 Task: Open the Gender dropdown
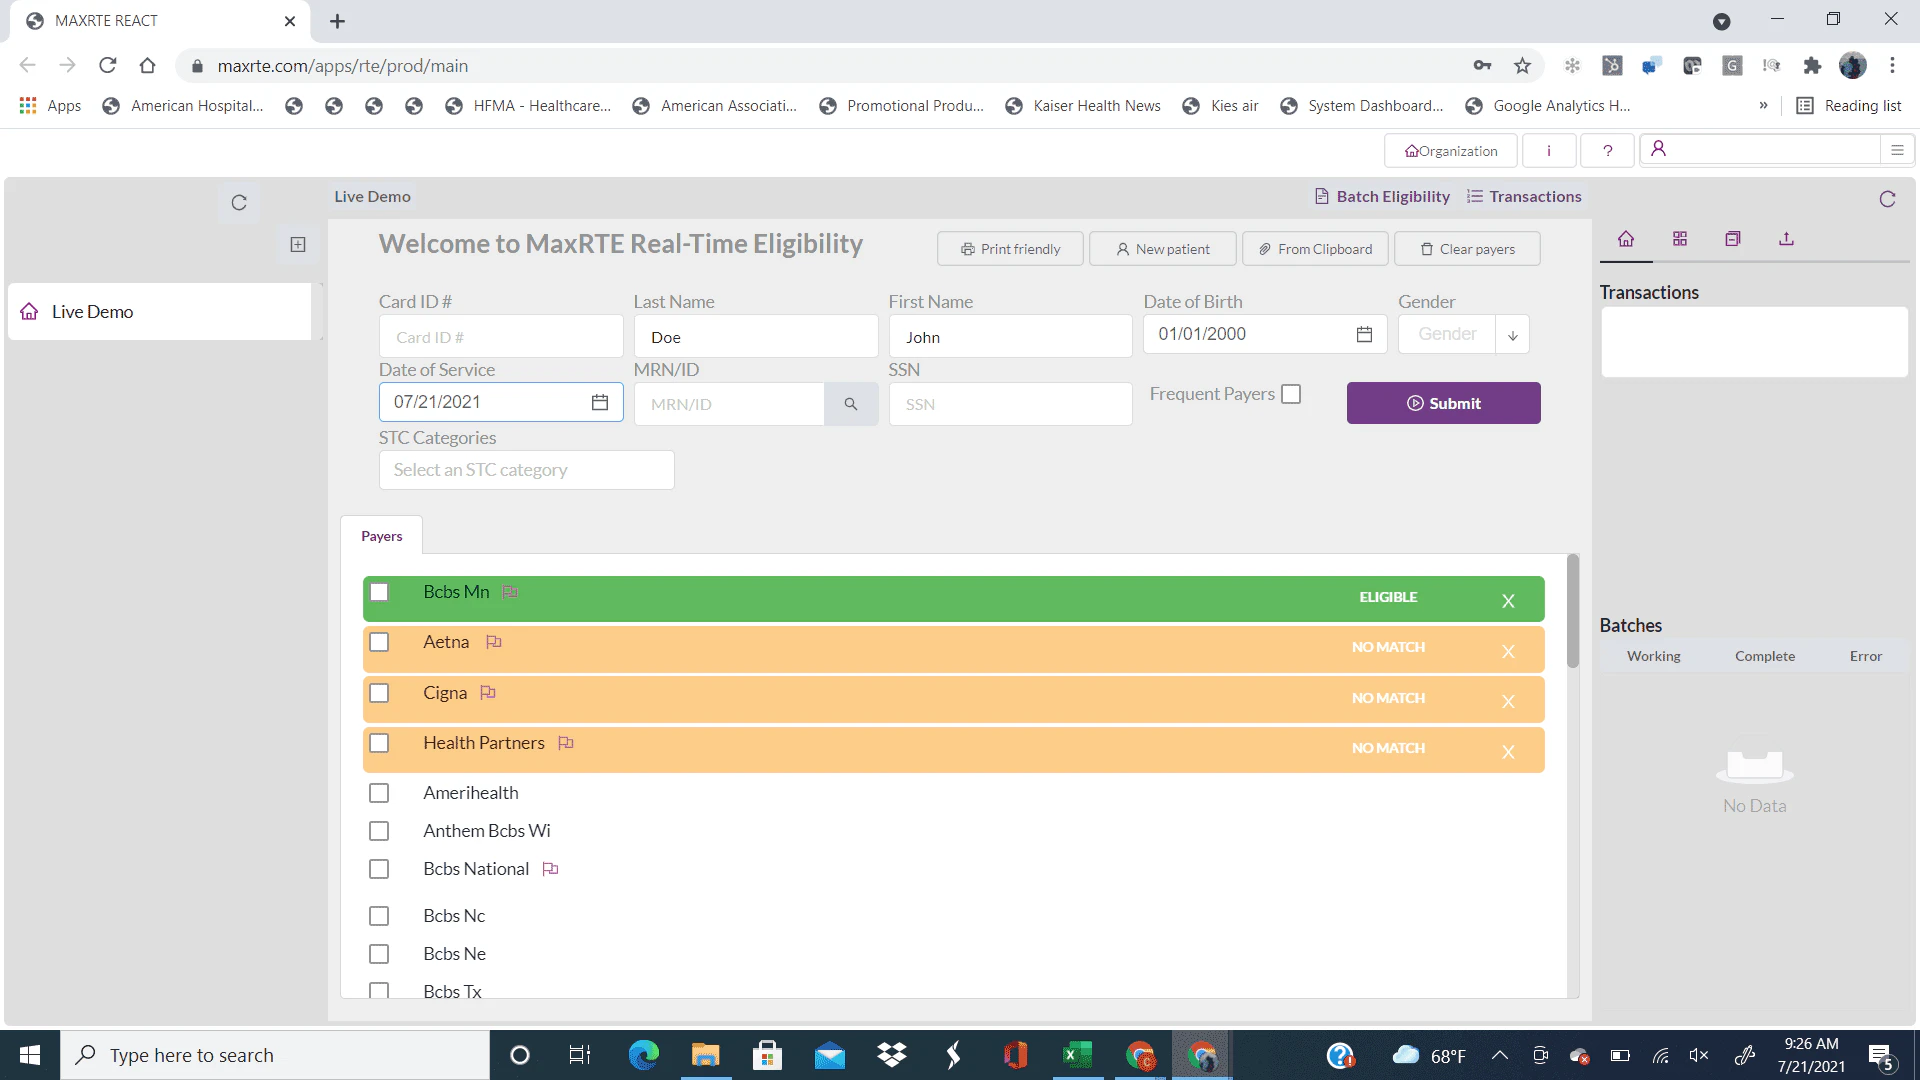point(1512,334)
